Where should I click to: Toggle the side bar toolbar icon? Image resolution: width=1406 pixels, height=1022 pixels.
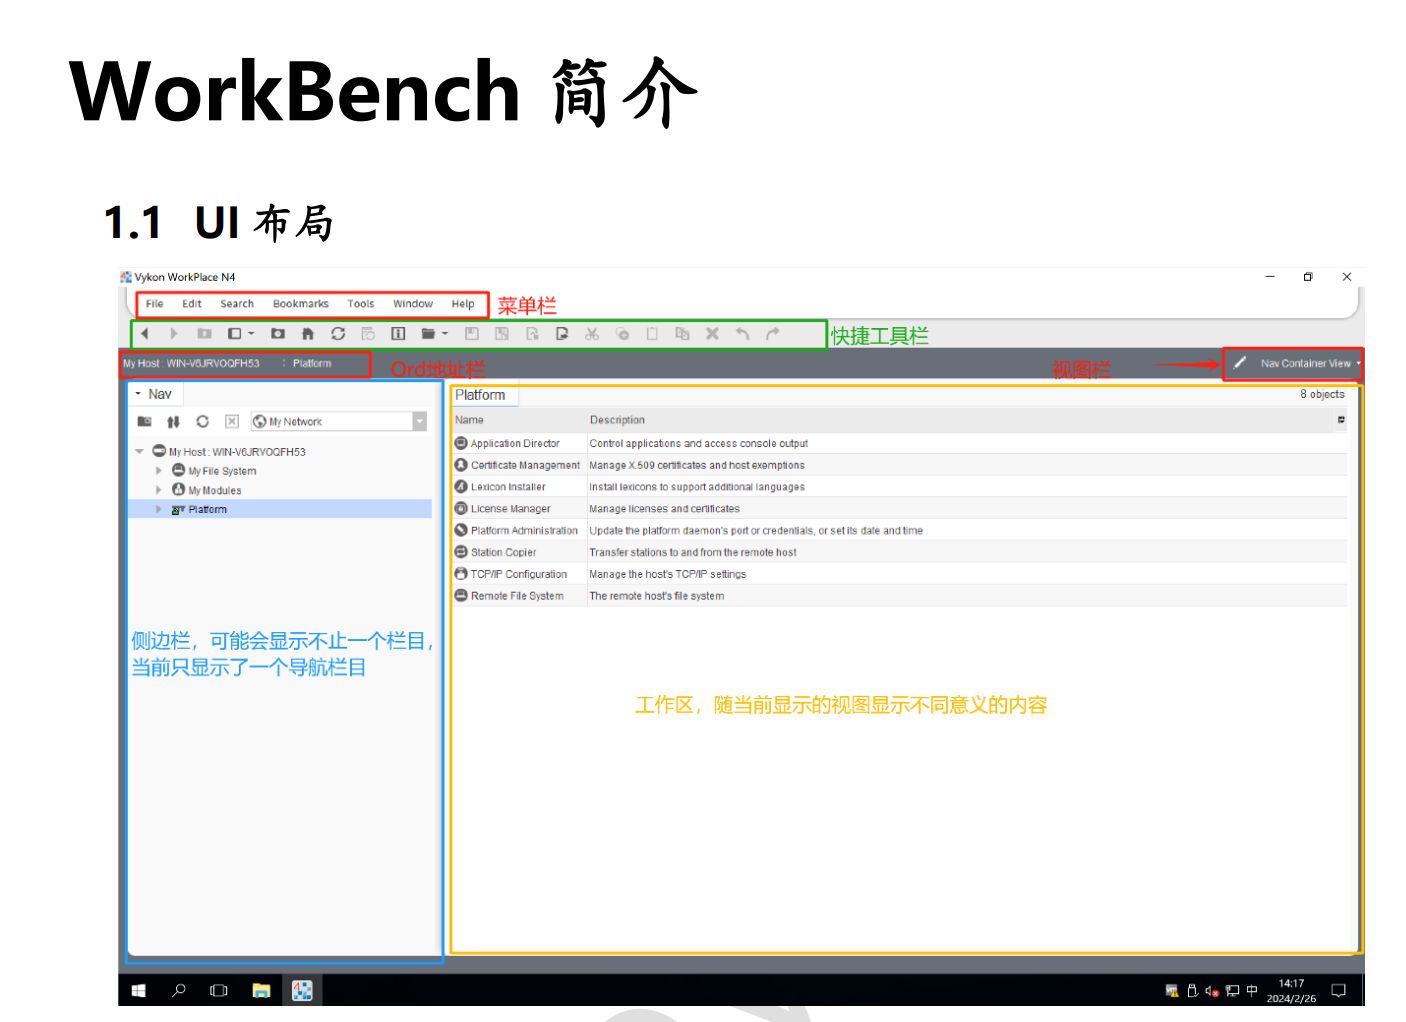click(x=235, y=334)
